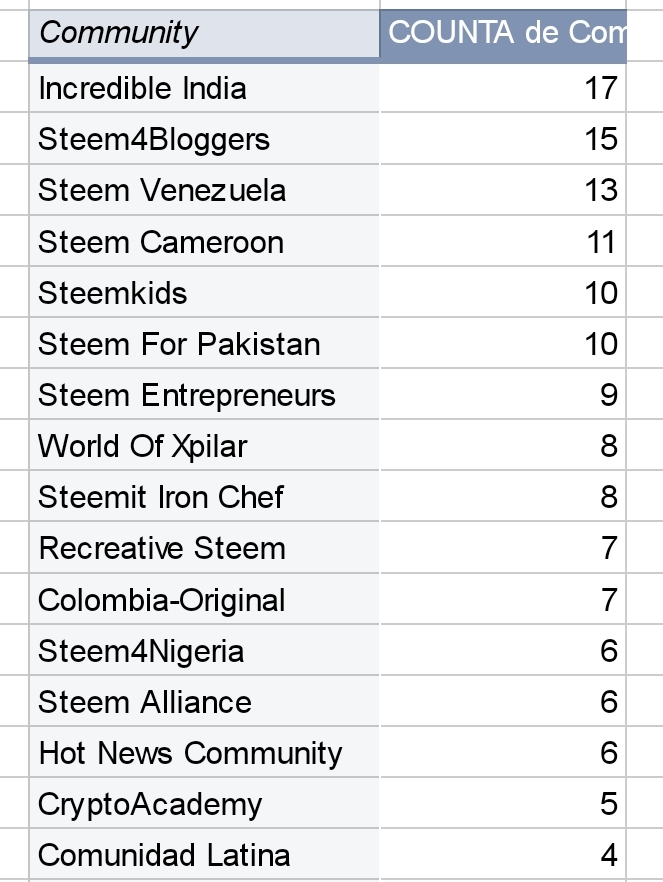Select the World Of Xpilar cell

click(x=204, y=445)
